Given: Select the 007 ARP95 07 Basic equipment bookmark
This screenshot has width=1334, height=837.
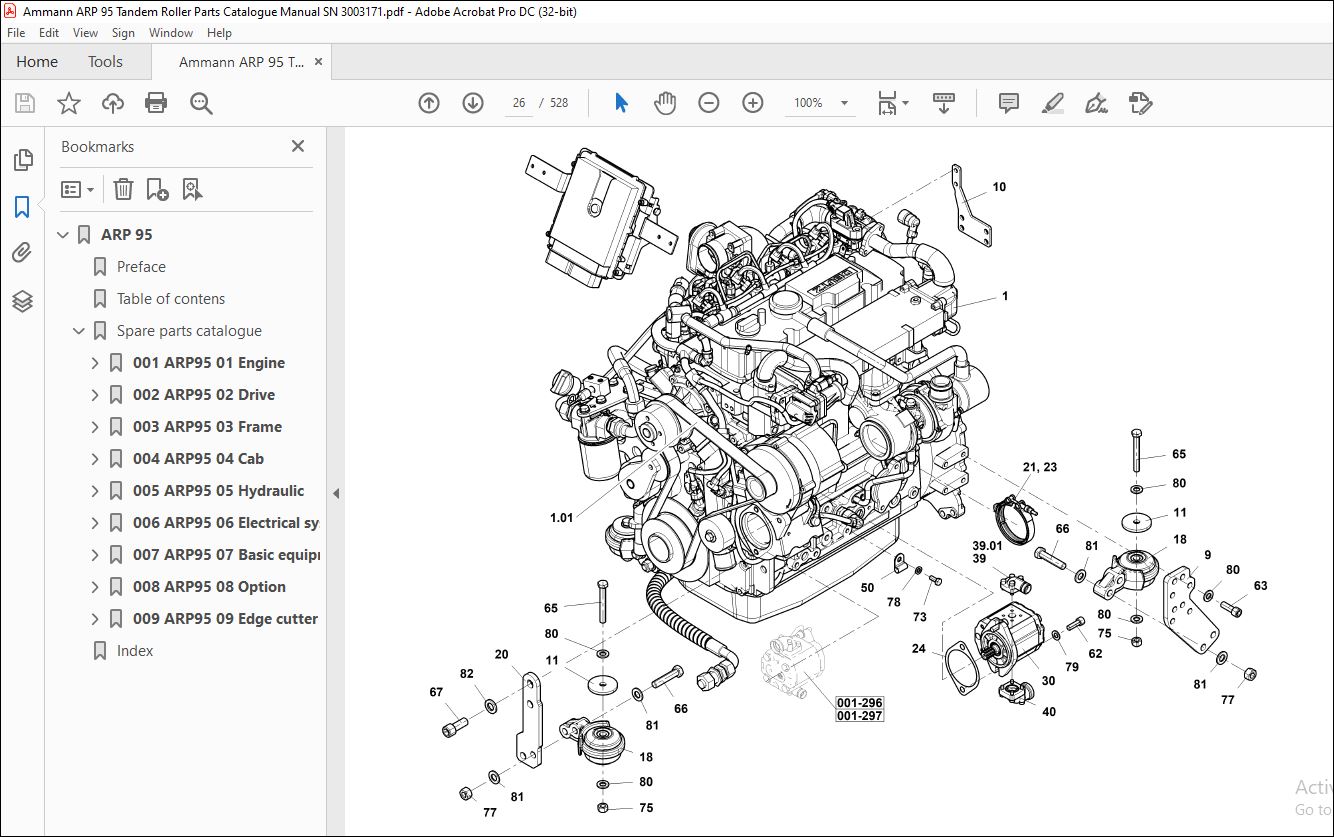Looking at the screenshot, I should click(226, 555).
